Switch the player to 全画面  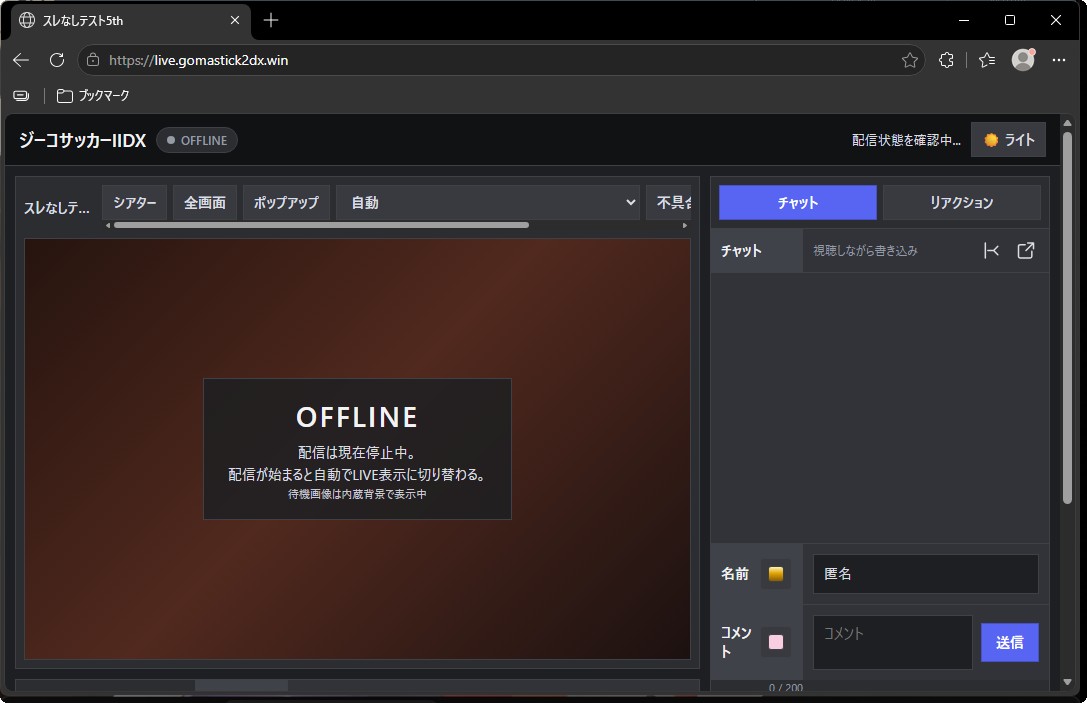pos(205,202)
